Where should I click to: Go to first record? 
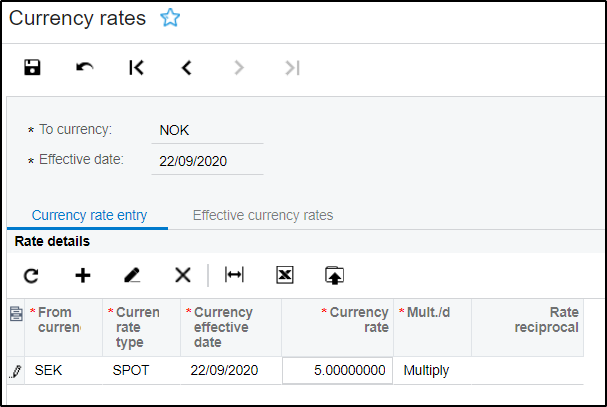(x=136, y=67)
